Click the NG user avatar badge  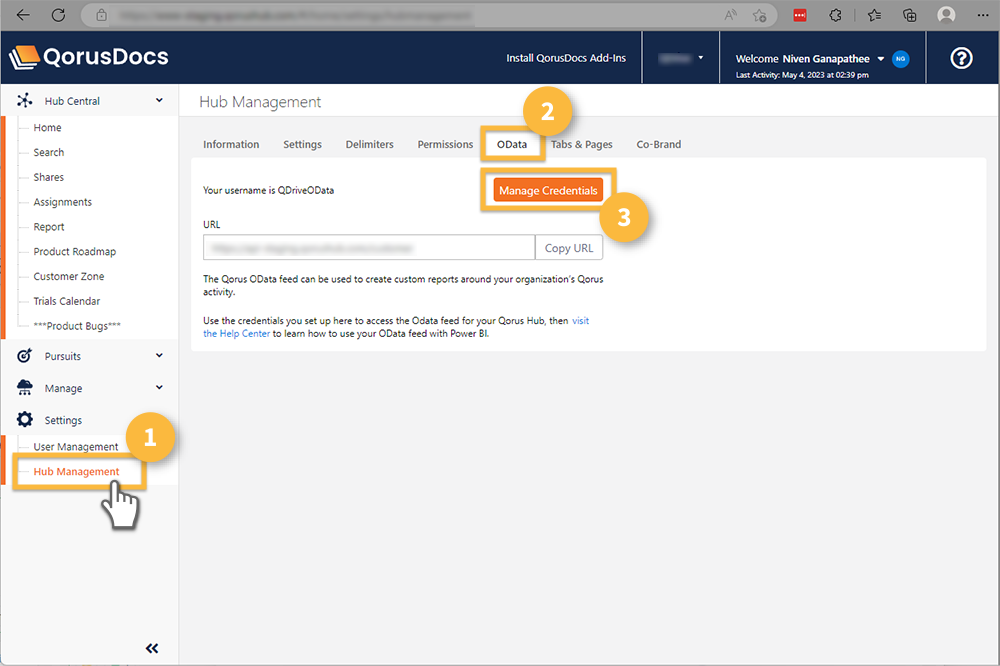coord(901,59)
